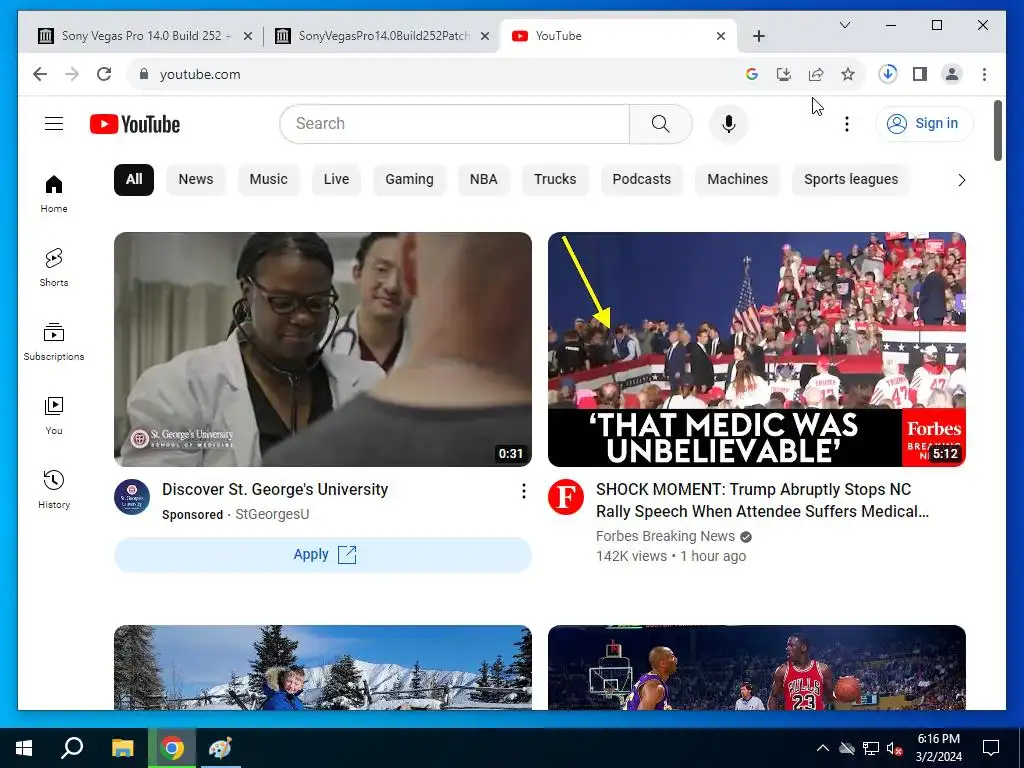Open a new browser tab
The width and height of the screenshot is (1024, 768).
tap(758, 36)
